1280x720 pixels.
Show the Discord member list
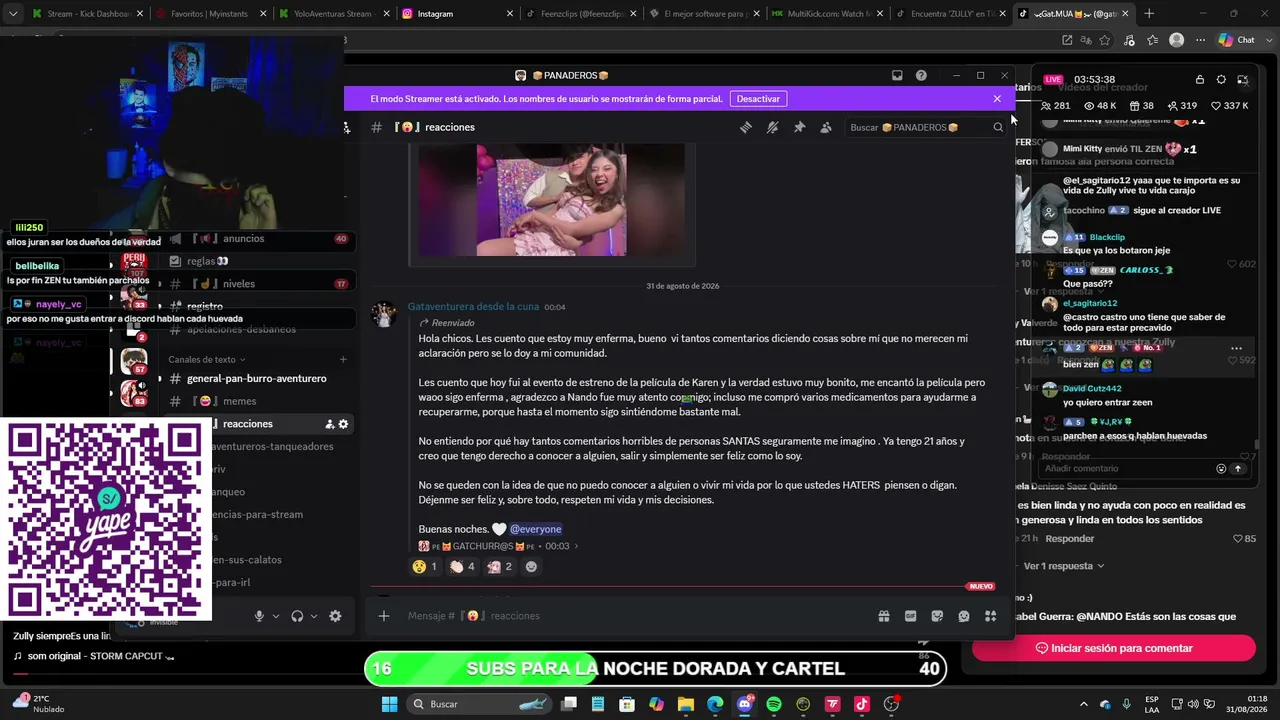(x=825, y=127)
